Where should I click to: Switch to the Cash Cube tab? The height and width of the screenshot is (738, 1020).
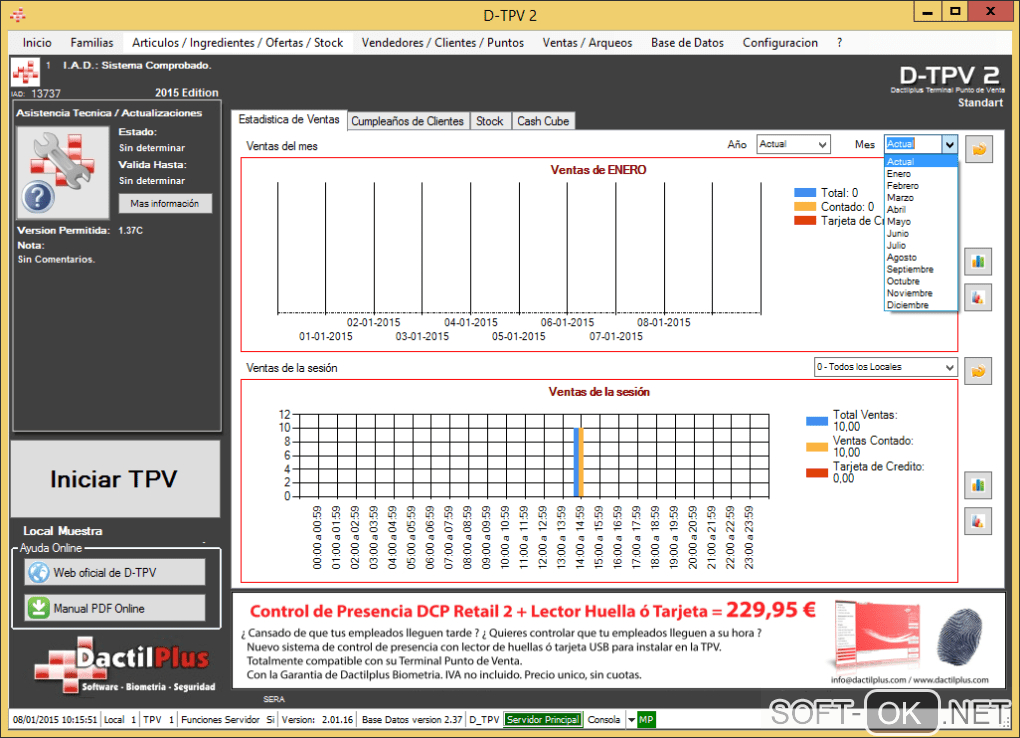pyautogui.click(x=543, y=121)
